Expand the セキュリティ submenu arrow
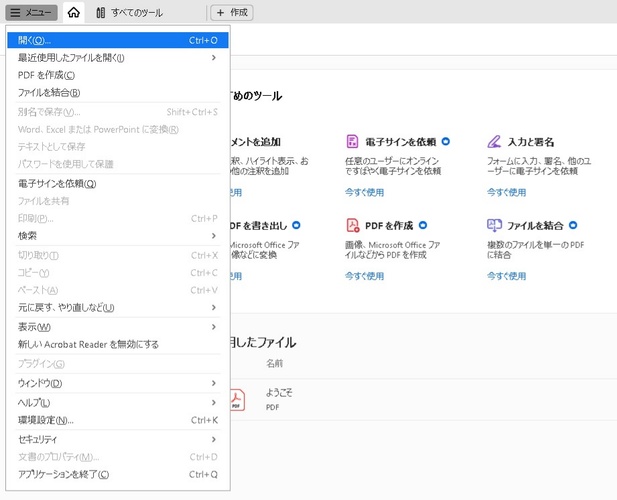The width and height of the screenshot is (617, 500). coord(214,439)
